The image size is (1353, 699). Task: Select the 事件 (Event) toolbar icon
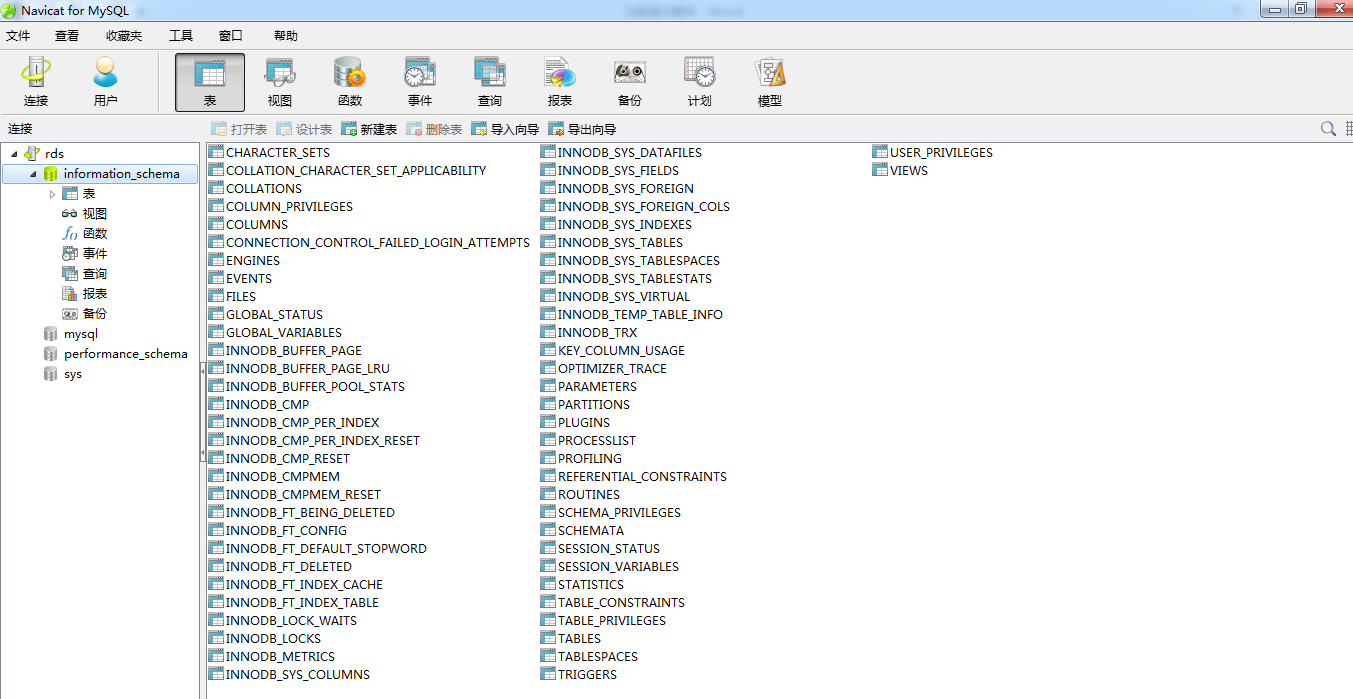click(420, 82)
